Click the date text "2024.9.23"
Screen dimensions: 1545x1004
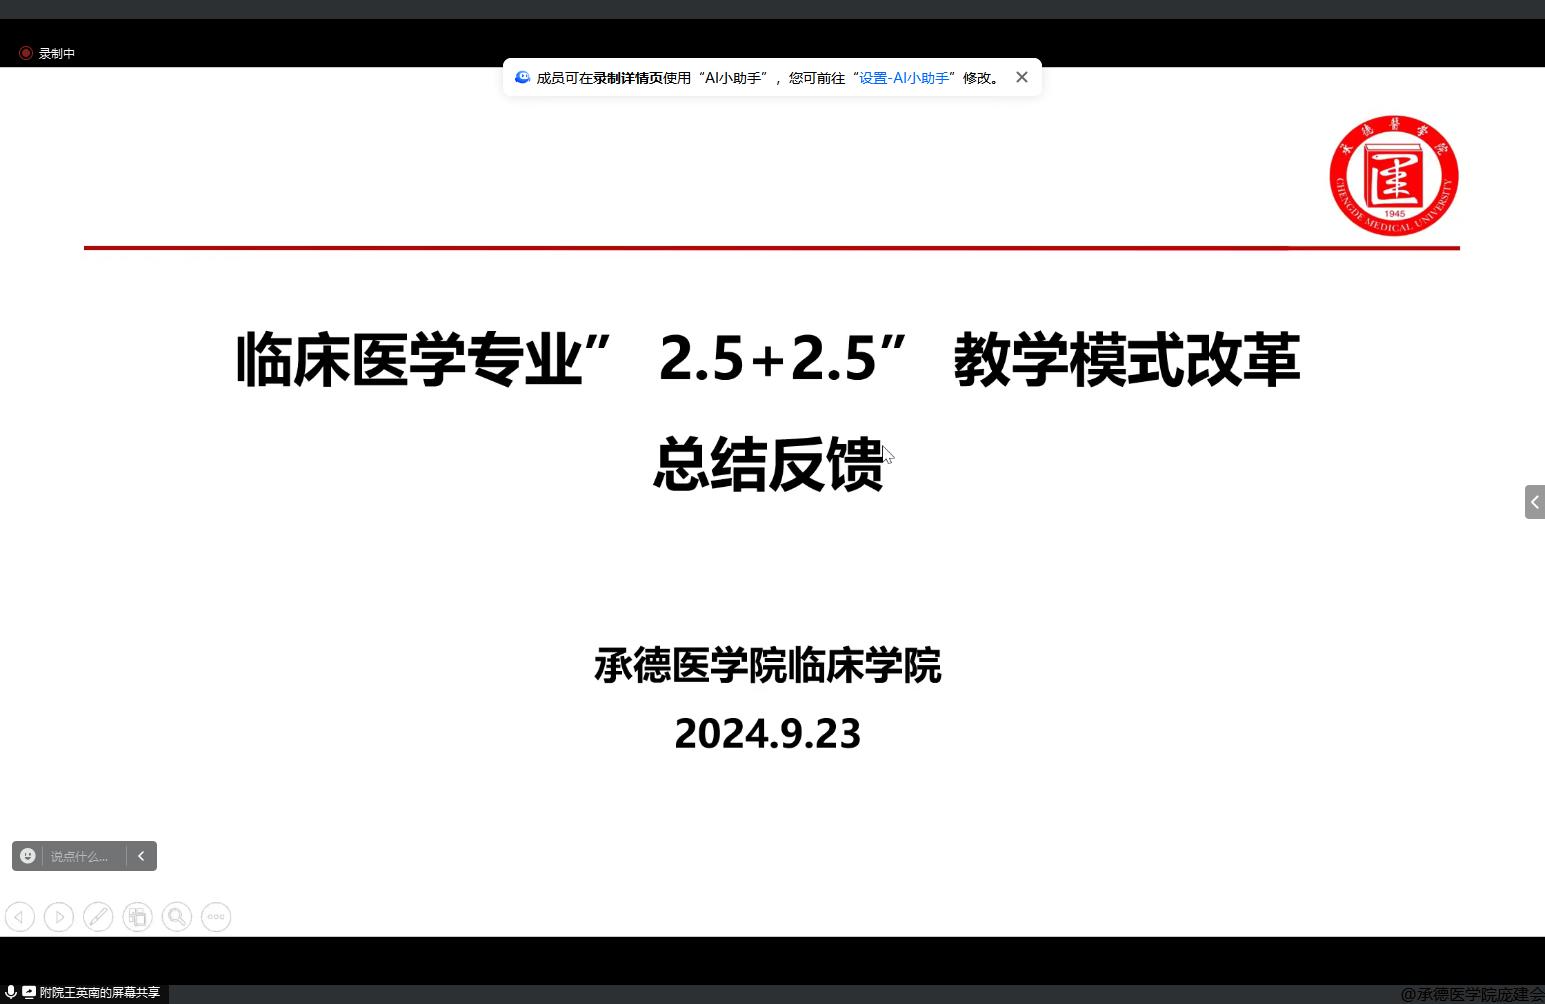pos(767,734)
